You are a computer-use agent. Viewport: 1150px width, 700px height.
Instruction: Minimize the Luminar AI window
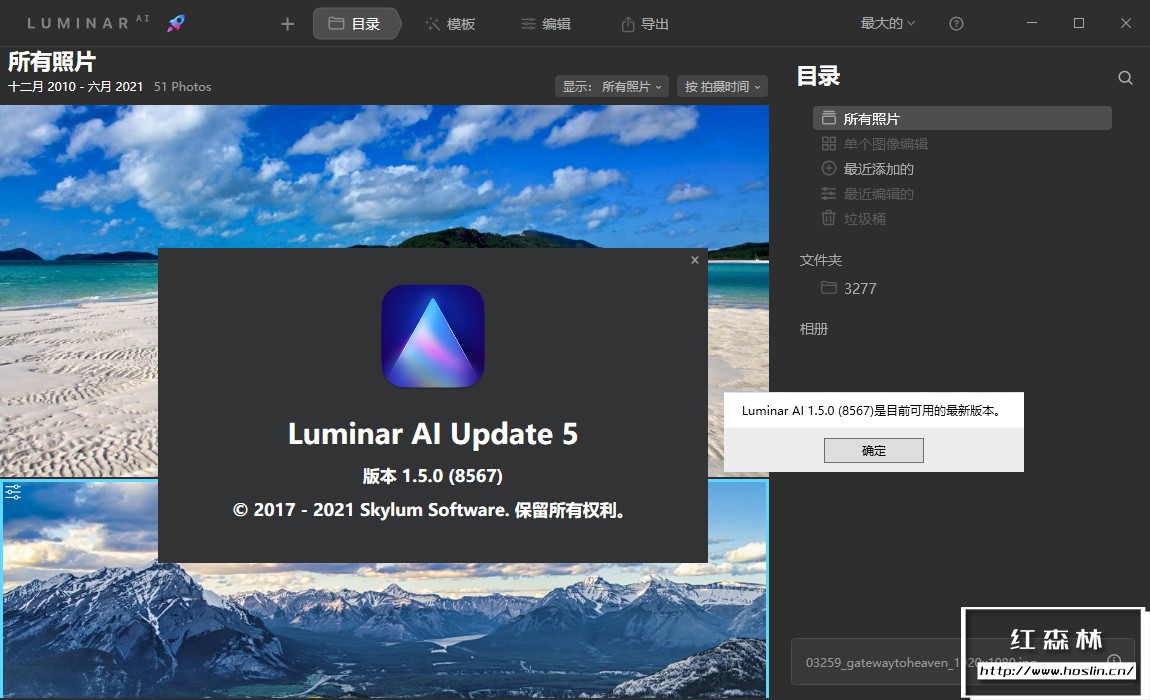(1032, 23)
